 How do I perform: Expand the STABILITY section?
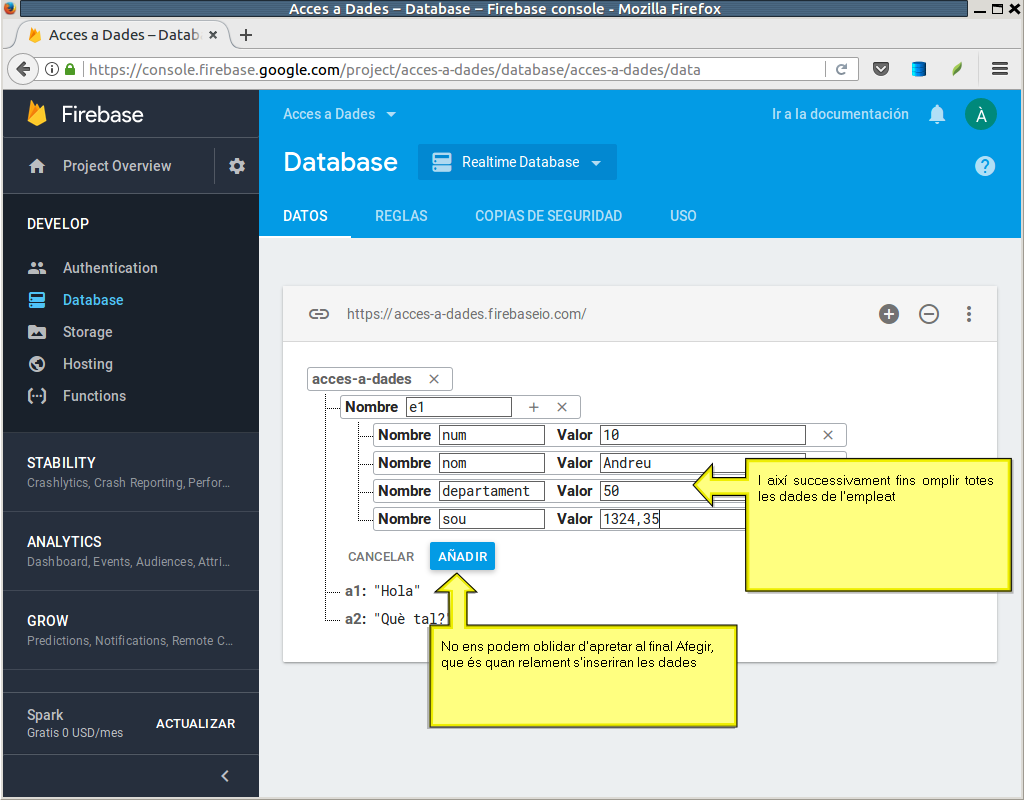[129, 472]
